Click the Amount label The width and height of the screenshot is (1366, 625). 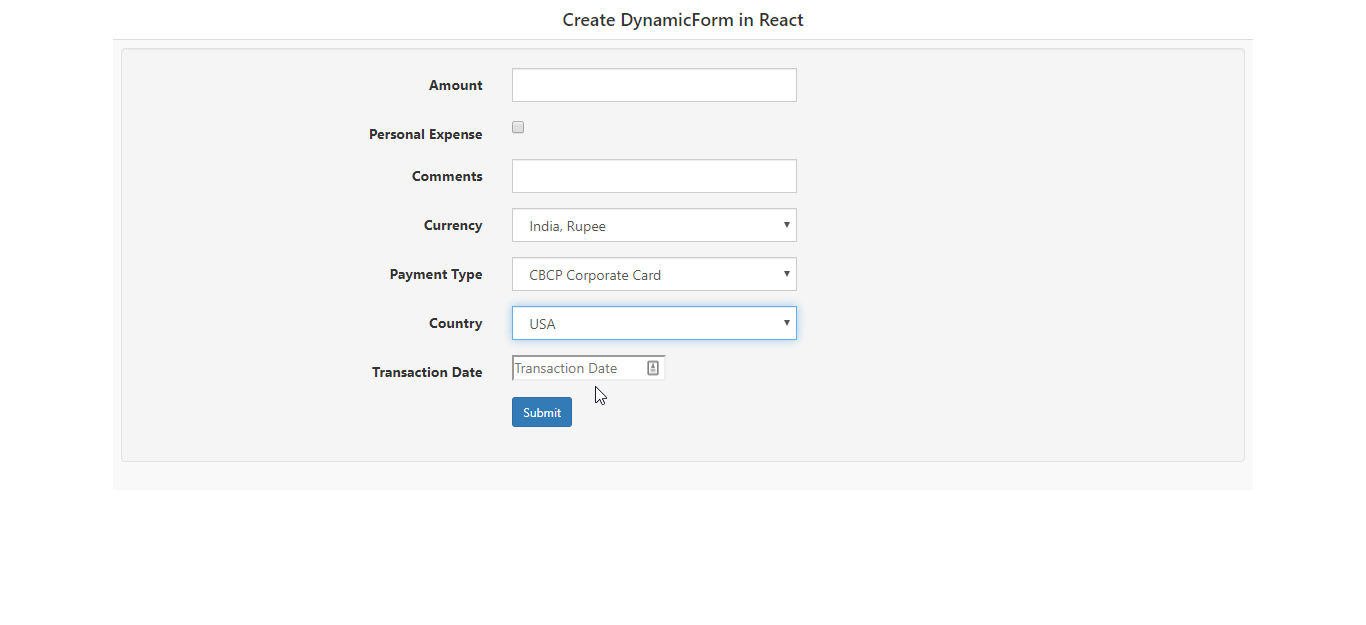[x=456, y=85]
